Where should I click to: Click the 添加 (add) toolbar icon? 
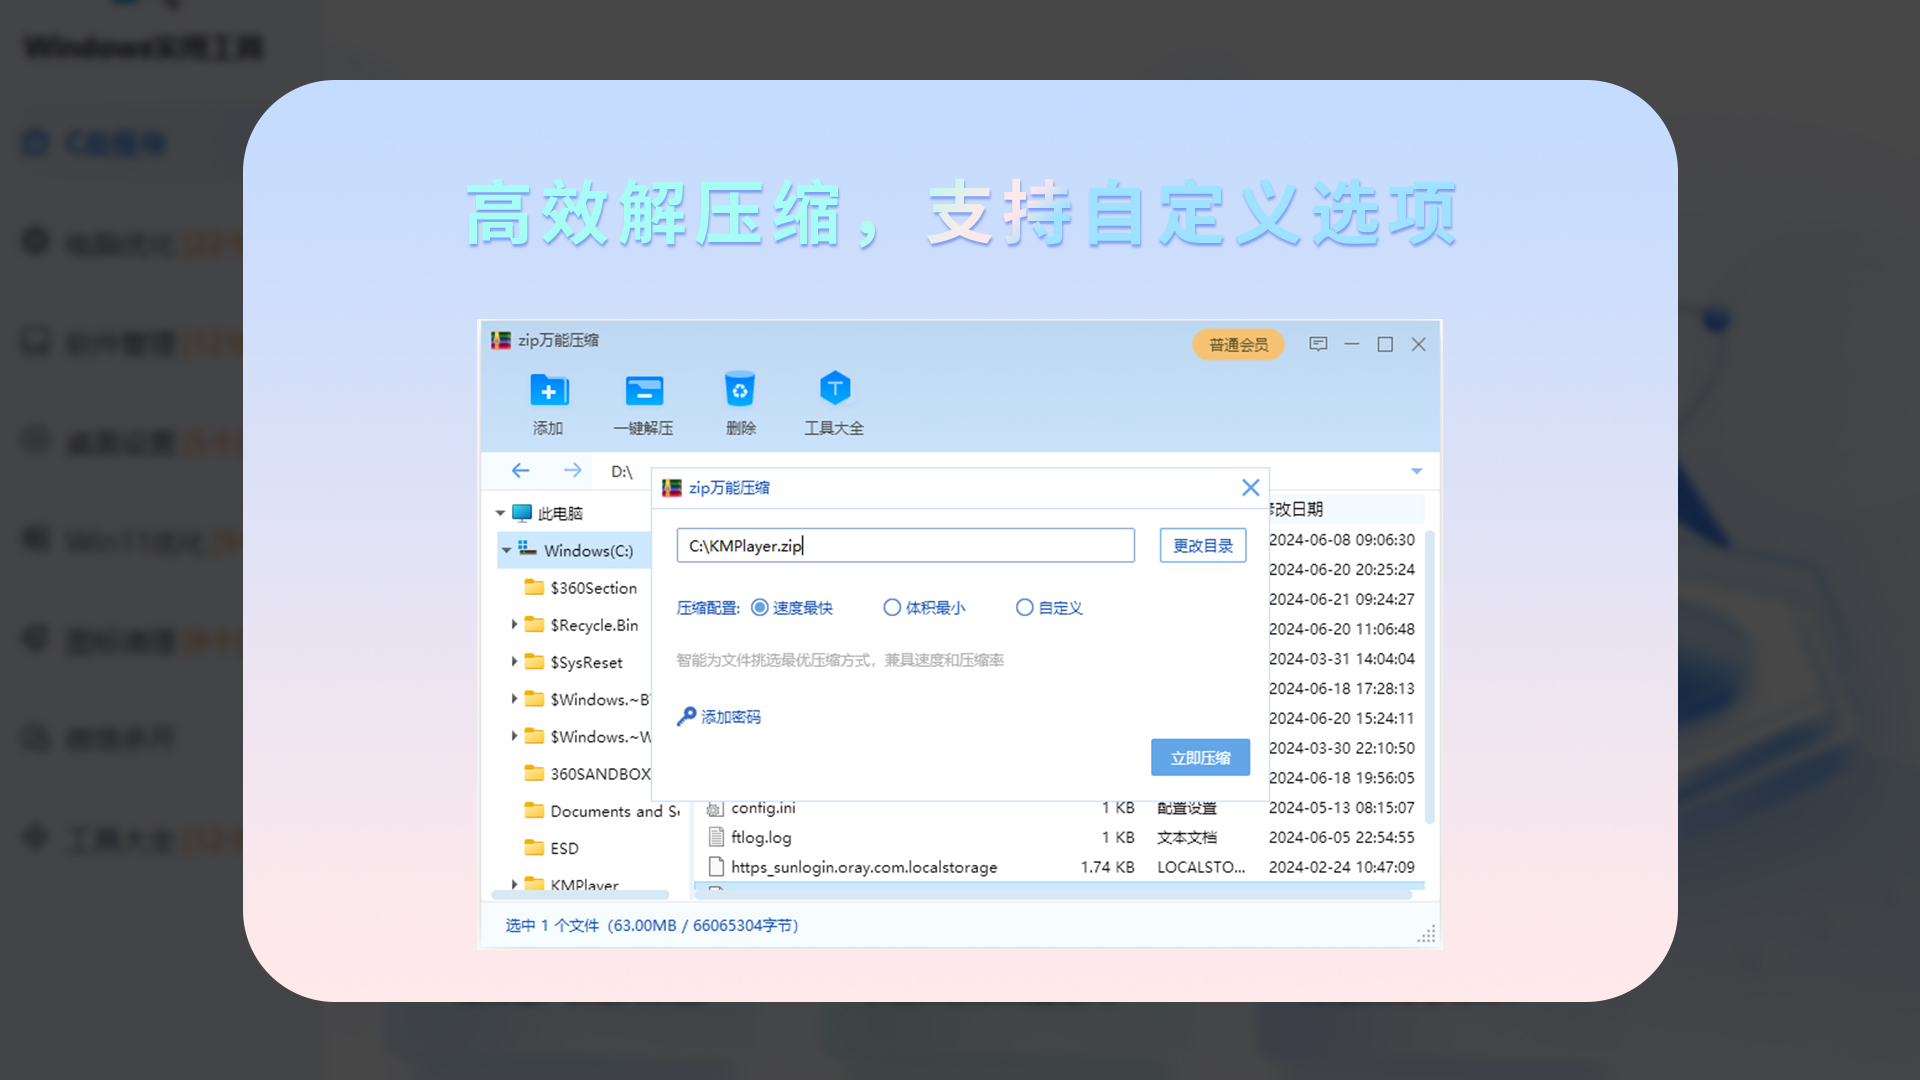coord(549,390)
